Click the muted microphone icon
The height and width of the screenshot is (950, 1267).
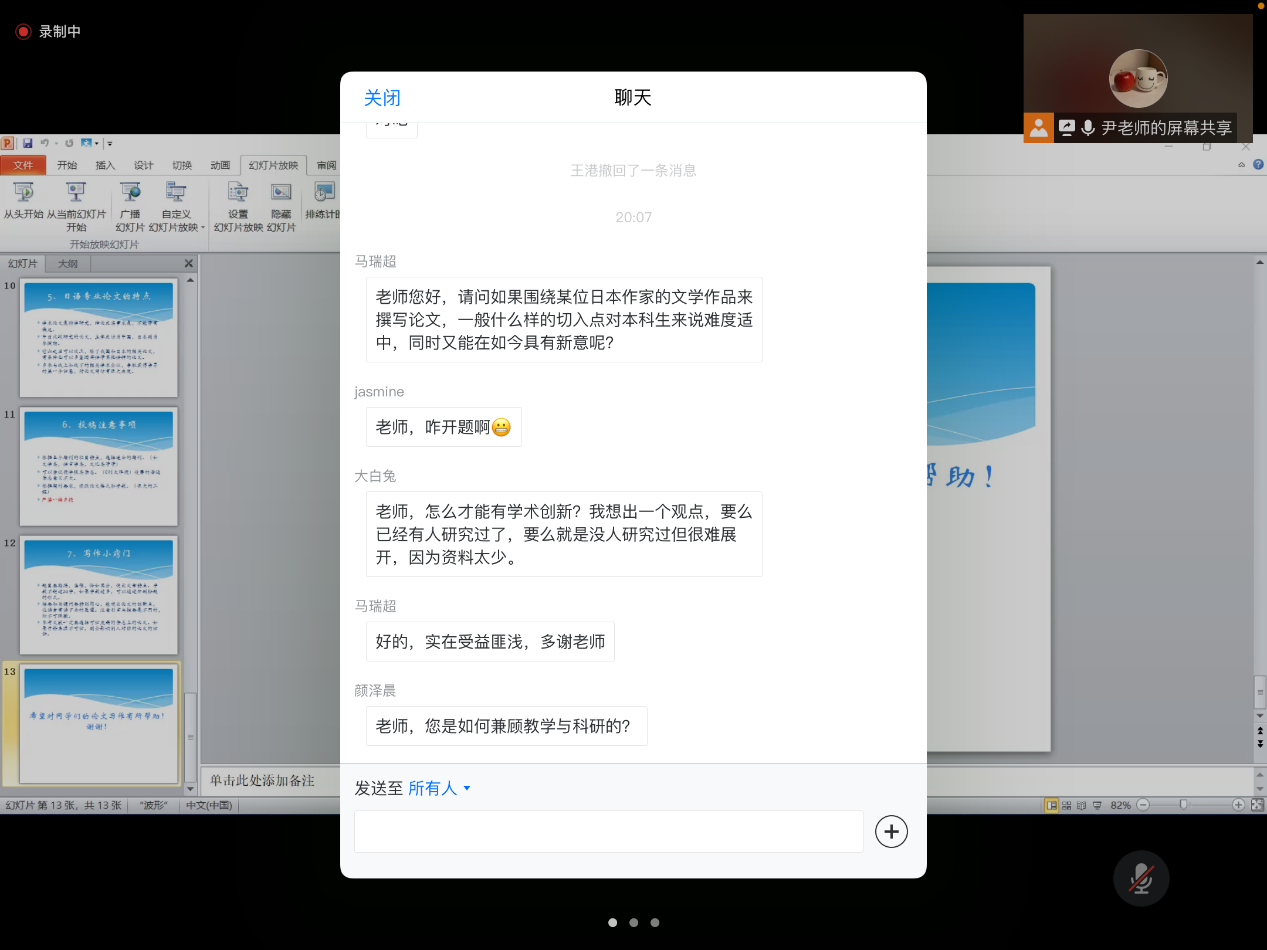(x=1141, y=878)
